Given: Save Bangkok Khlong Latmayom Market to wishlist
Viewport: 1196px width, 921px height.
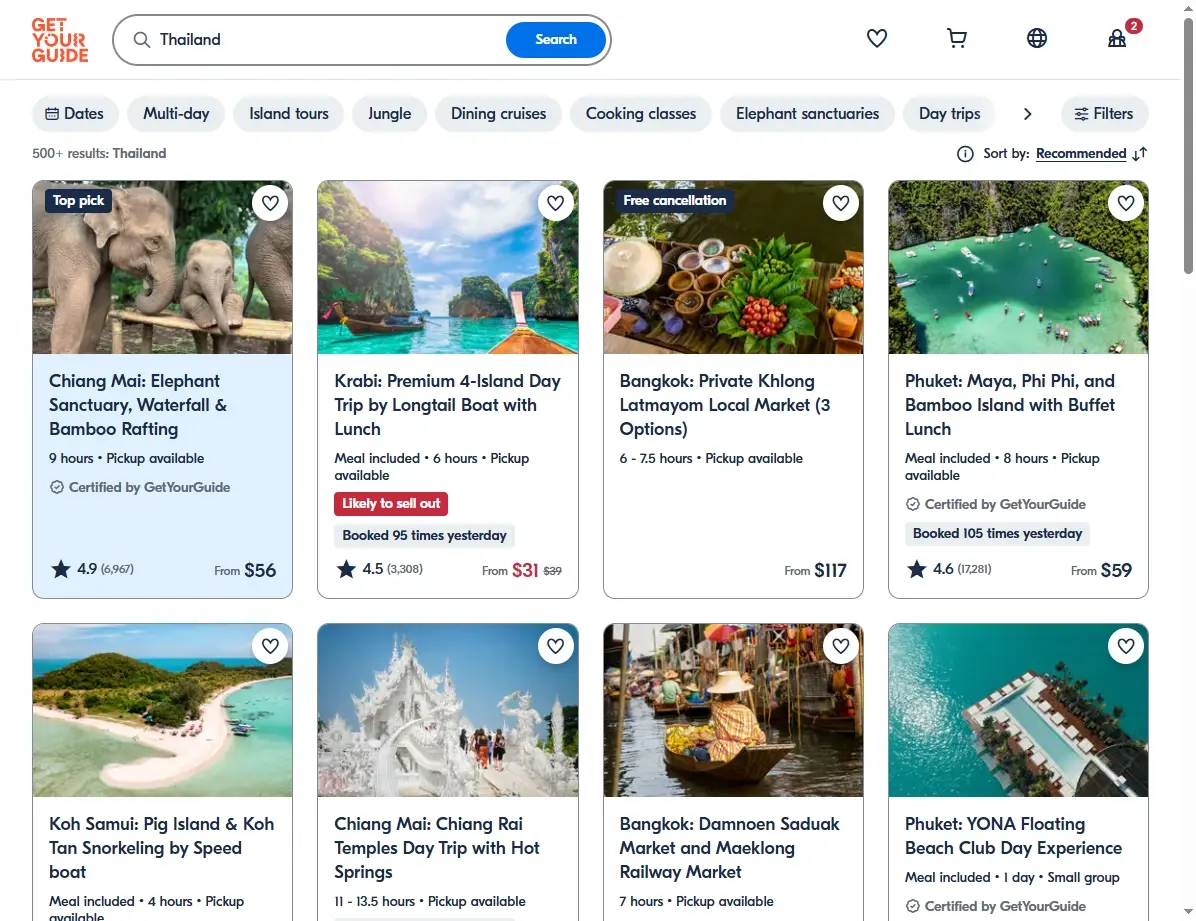Looking at the screenshot, I should tap(841, 203).
